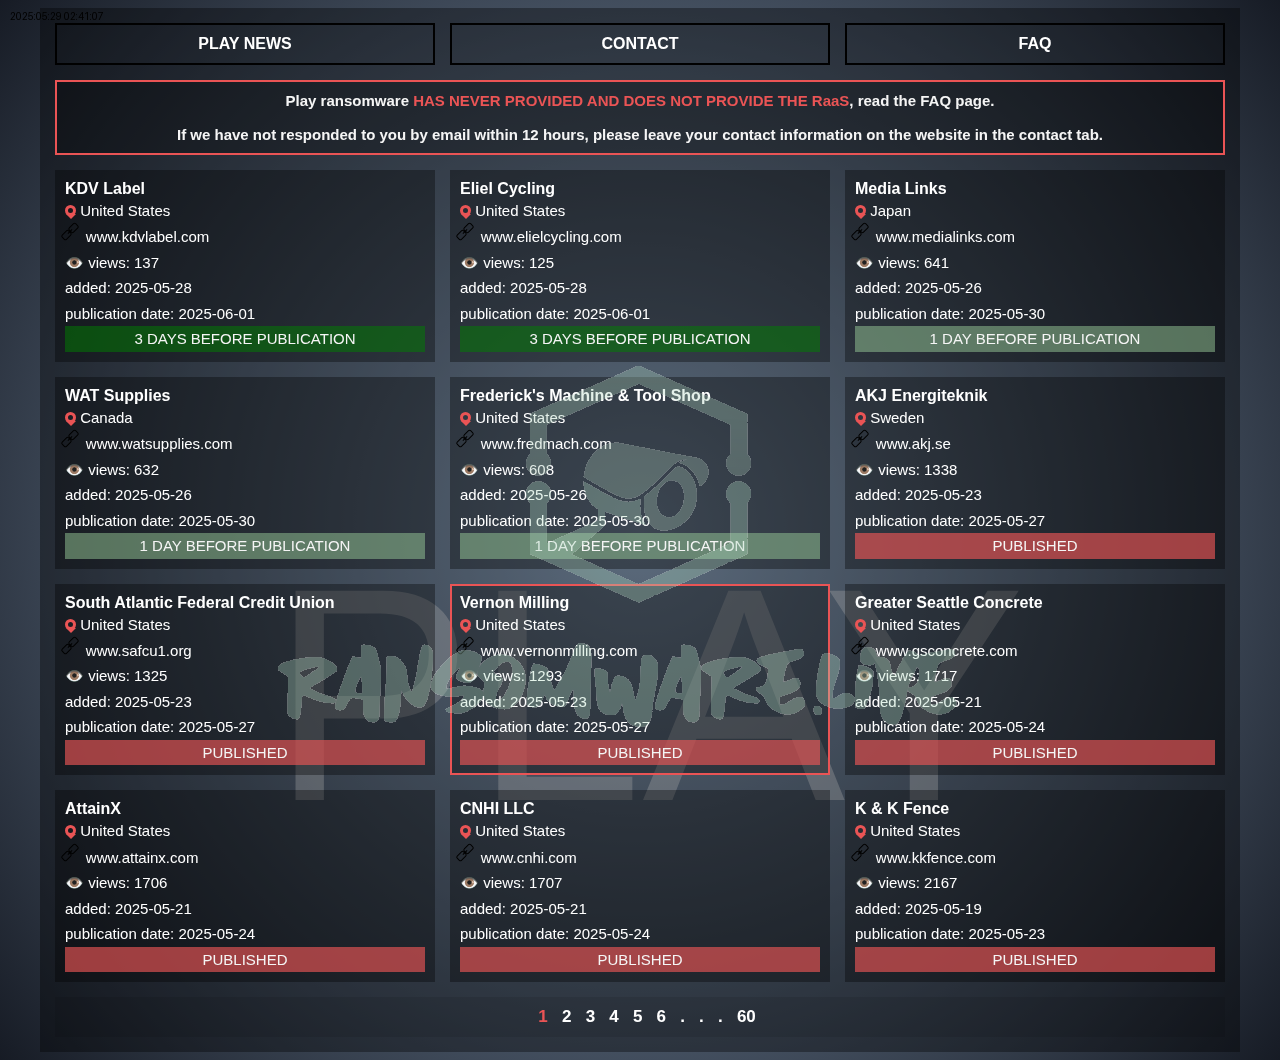
Task: Click link icon next to www.kdvlabel.com
Action: point(70,232)
